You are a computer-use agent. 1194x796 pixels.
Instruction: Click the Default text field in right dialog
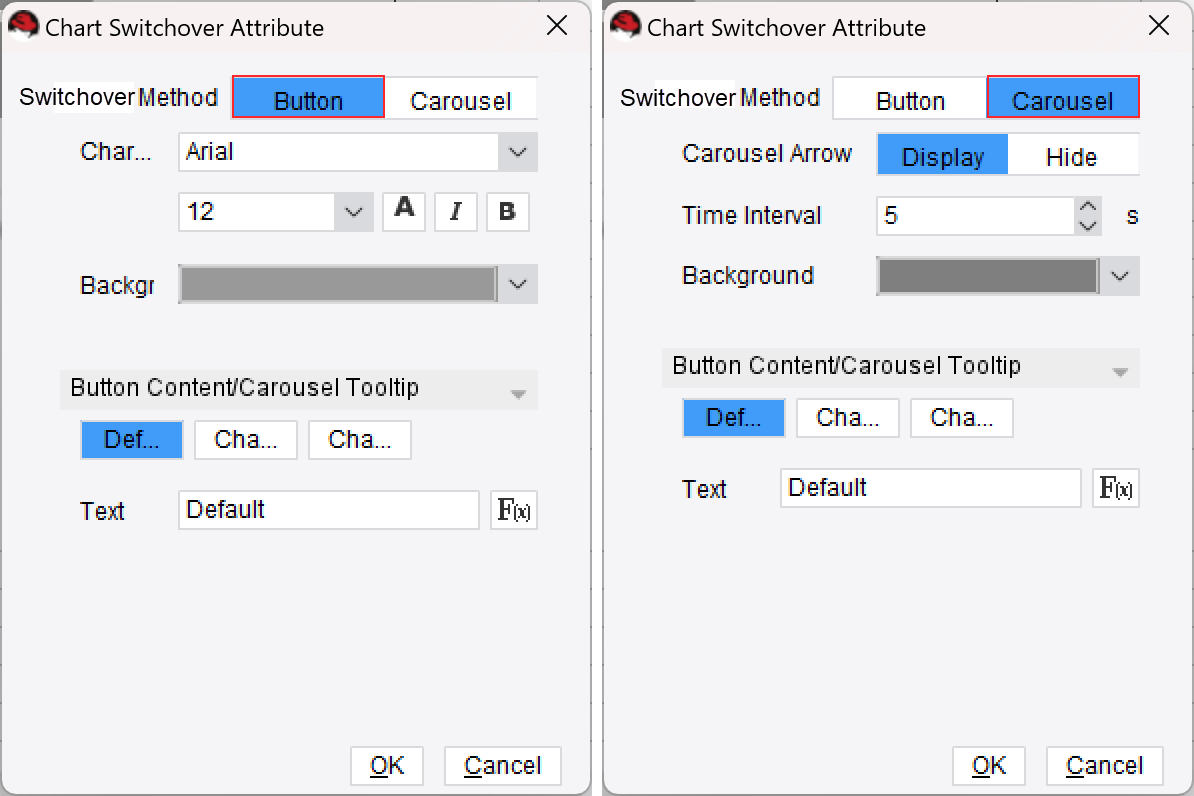click(x=931, y=488)
